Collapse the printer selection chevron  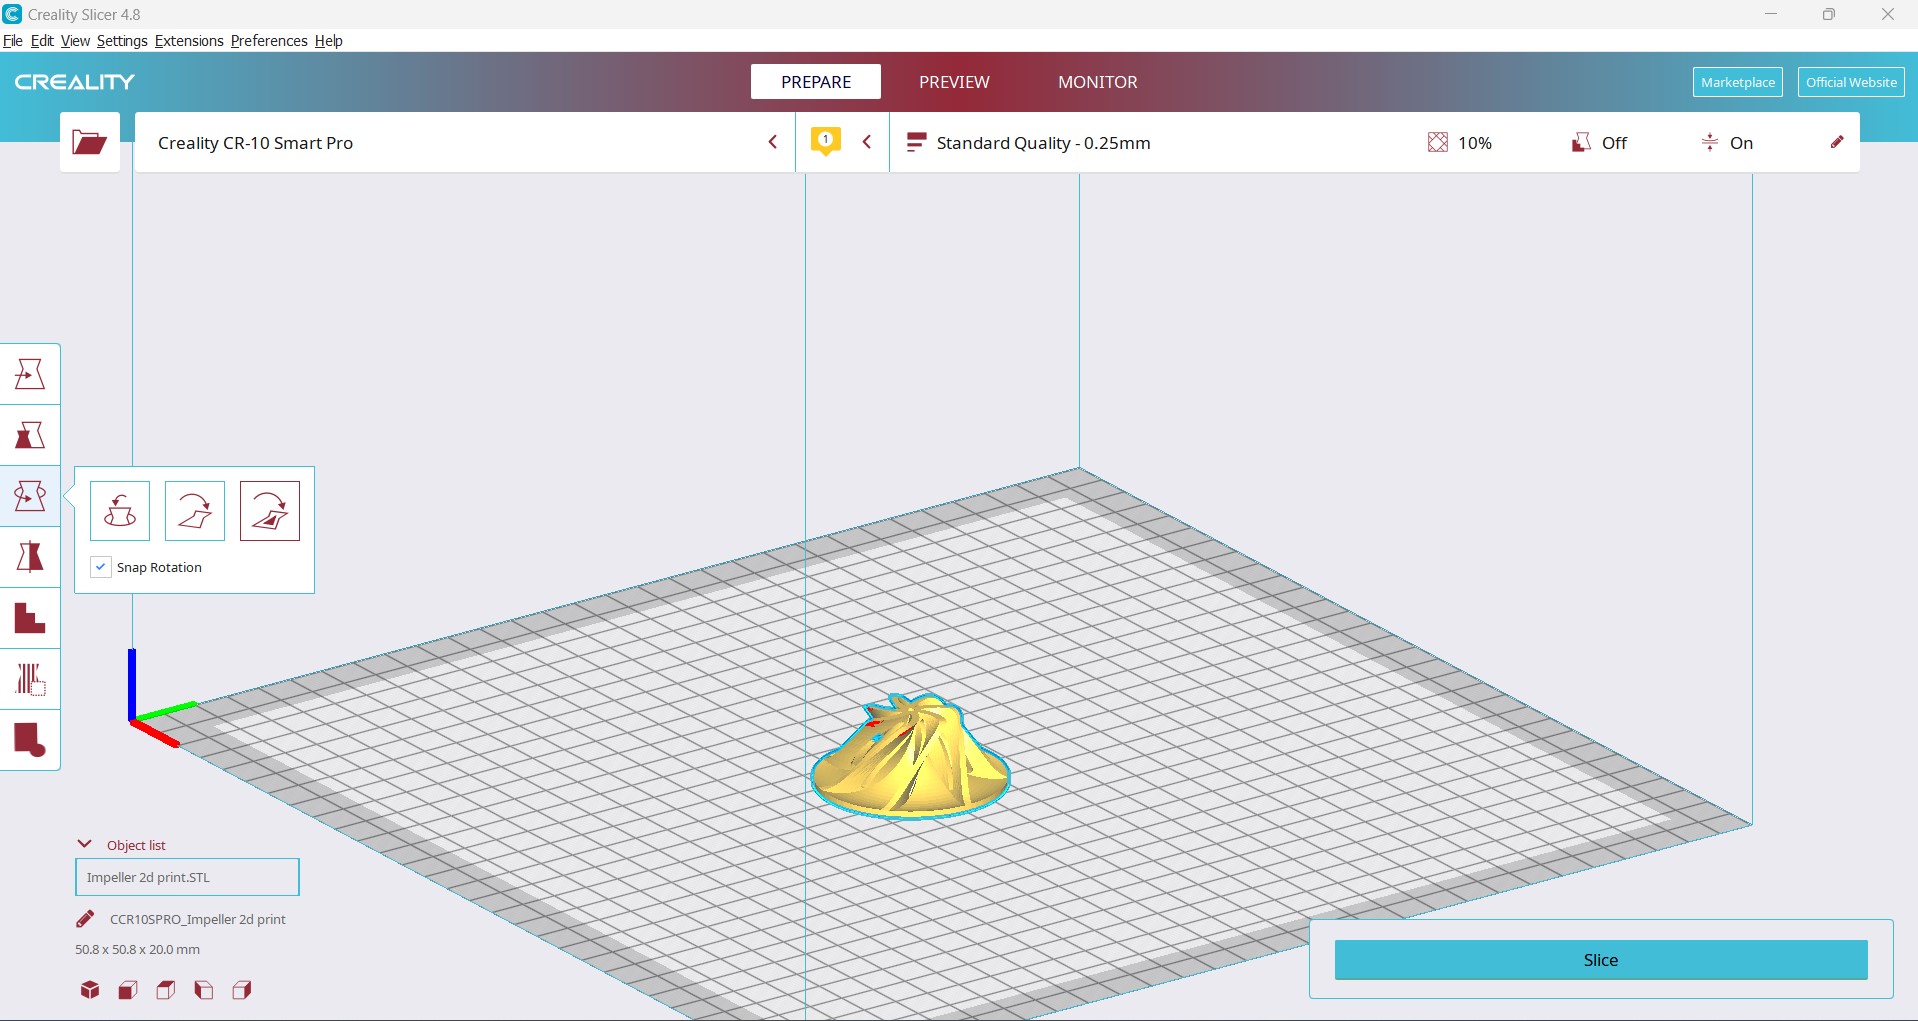[x=773, y=142]
